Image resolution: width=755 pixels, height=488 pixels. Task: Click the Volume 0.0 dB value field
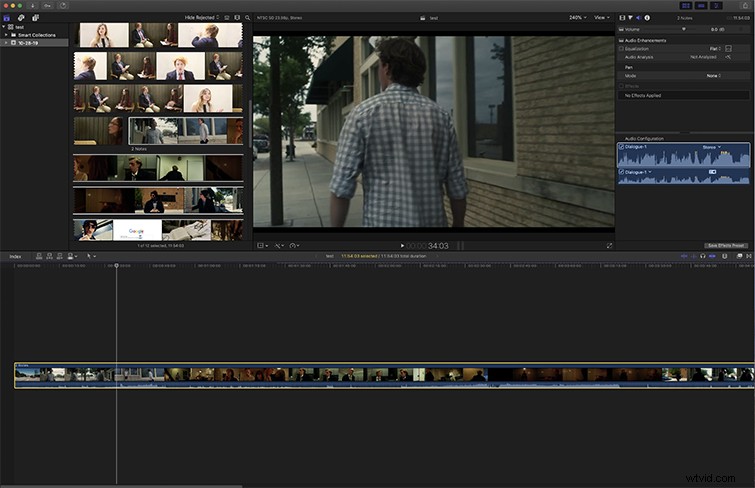coord(717,29)
